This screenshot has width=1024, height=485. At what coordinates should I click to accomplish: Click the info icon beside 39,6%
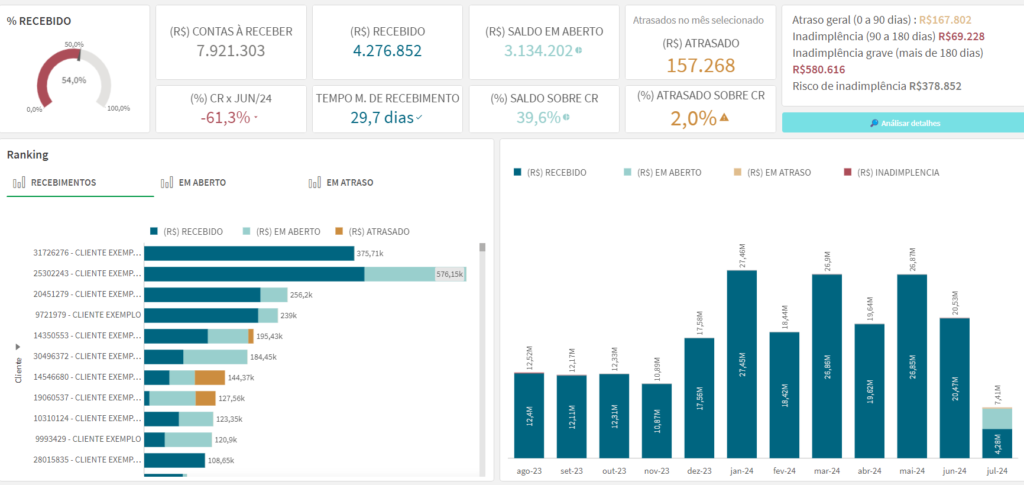(x=566, y=117)
